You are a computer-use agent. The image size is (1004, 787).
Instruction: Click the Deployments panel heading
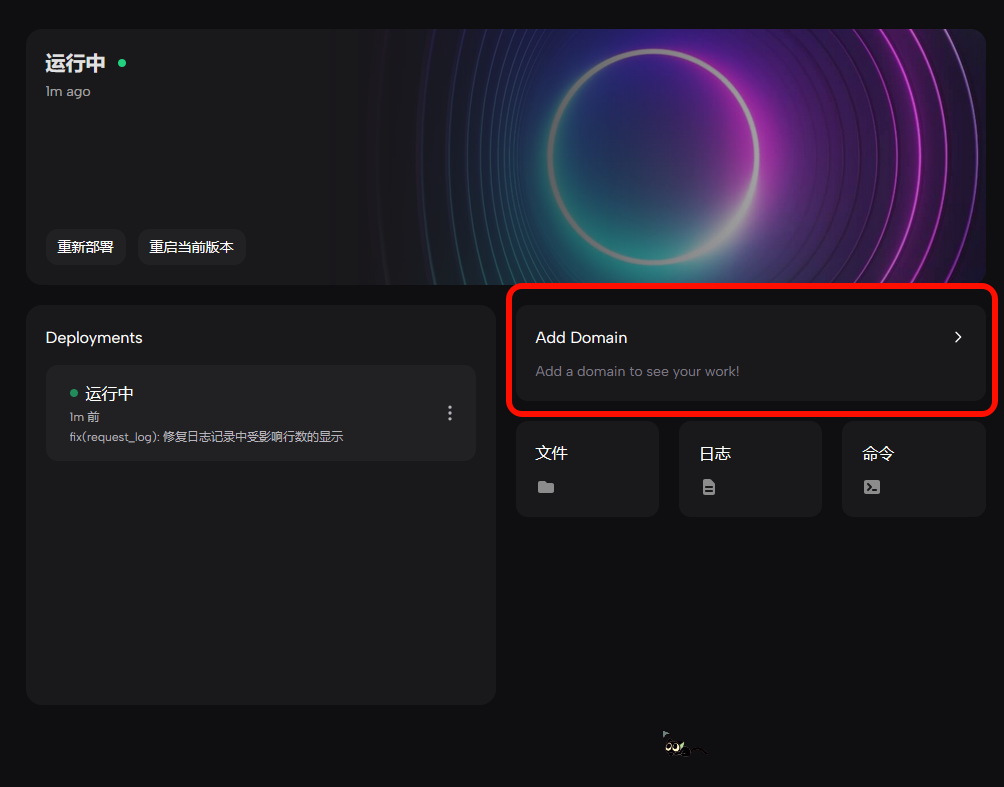coord(94,338)
